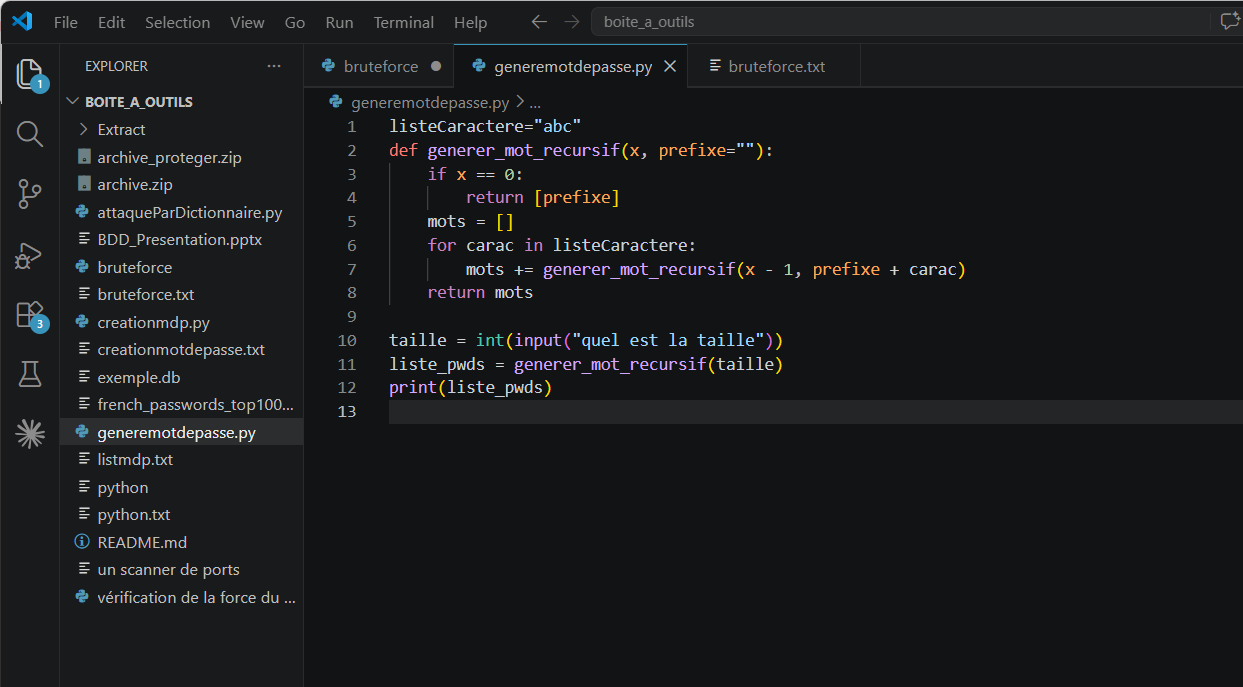Click the EXPLORER panel title
Viewport: 1243px width, 687px height.
pyautogui.click(x=116, y=66)
